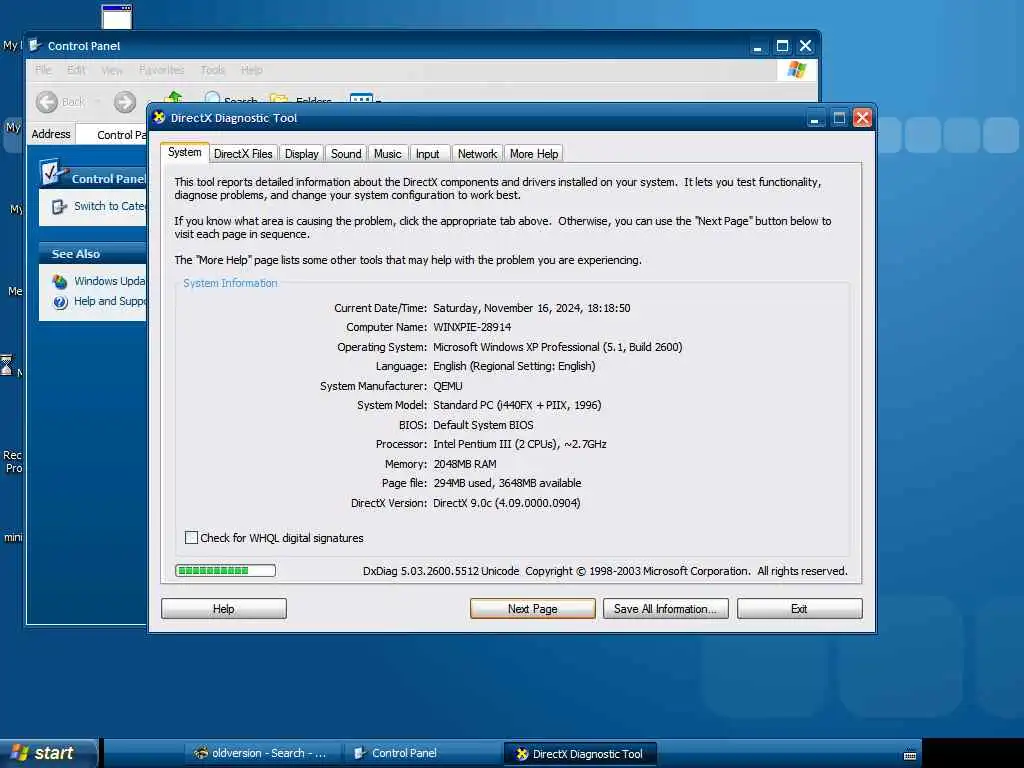Close the DirectX Diagnostic Tool window
This screenshot has height=768, width=1024.
(862, 118)
